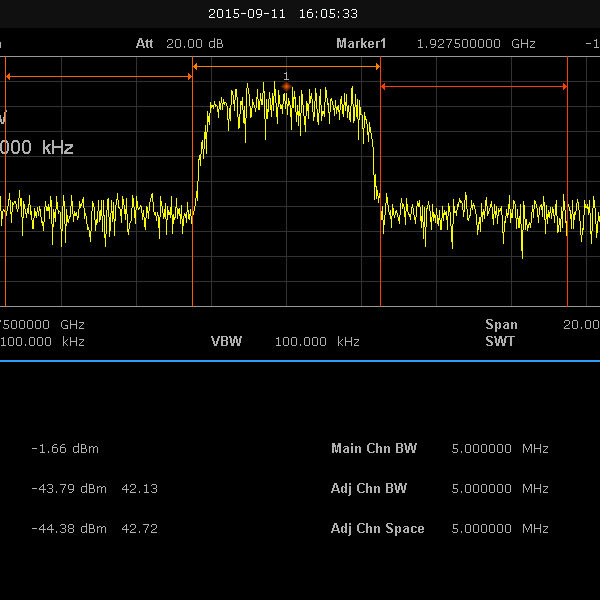This screenshot has width=600, height=600.
Task: Click the Marker 1 dot on the trace
Action: [x=286, y=87]
